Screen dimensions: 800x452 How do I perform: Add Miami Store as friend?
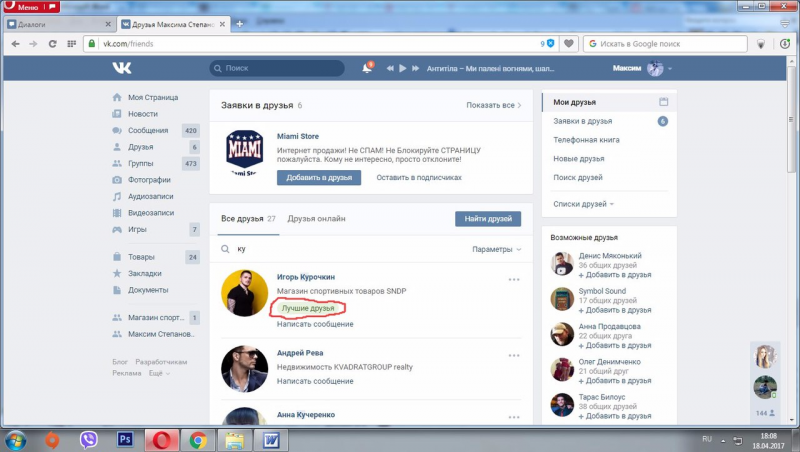319,178
